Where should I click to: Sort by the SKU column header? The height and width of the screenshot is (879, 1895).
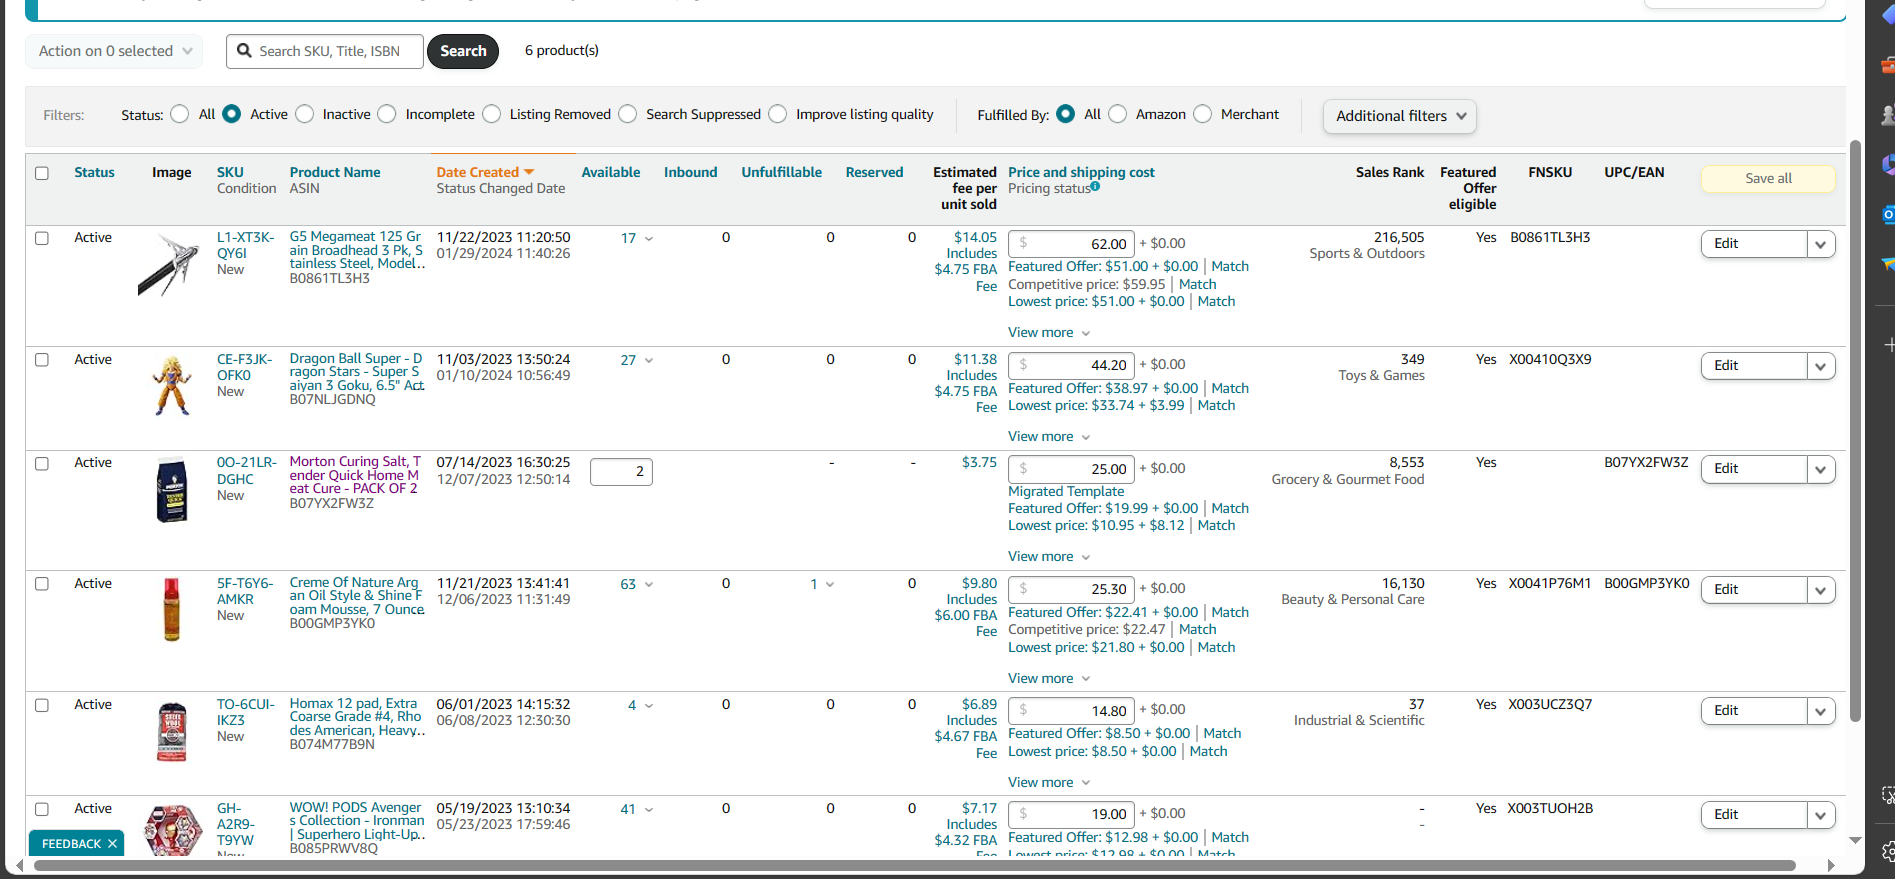(x=230, y=172)
